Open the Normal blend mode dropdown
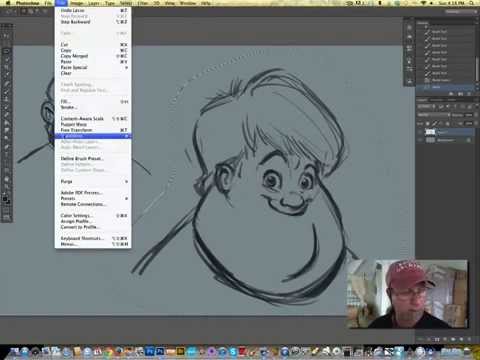This screenshot has height=360, width=480. (x=433, y=115)
